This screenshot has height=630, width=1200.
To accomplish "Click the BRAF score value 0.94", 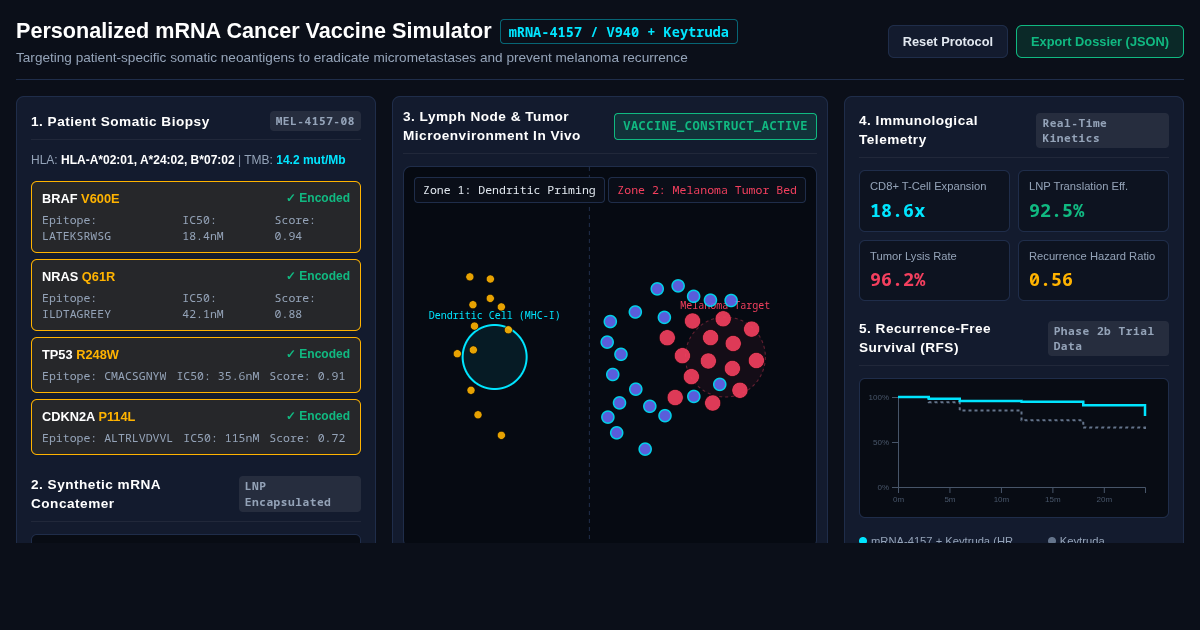I will point(288,237).
